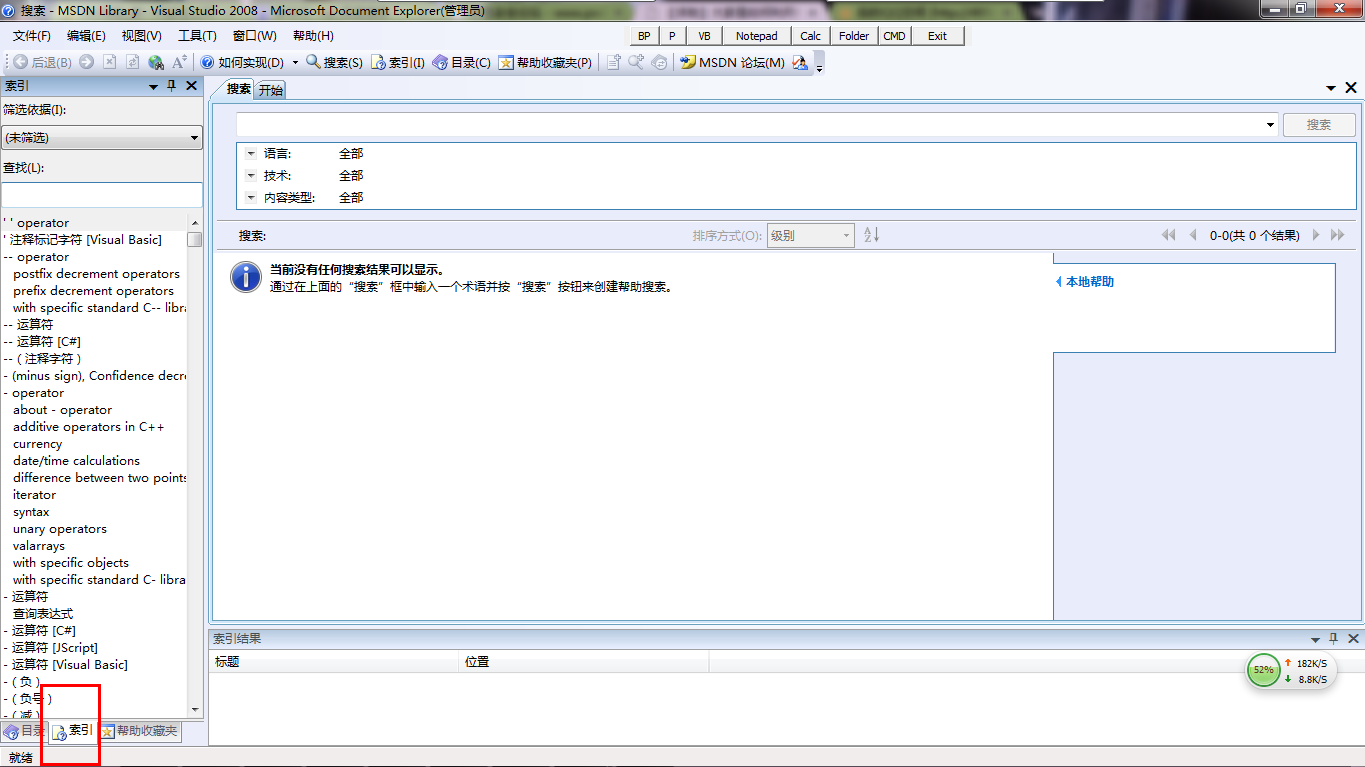Expand the search query history dropdown
This screenshot has height=767, width=1365.
tap(1271, 125)
